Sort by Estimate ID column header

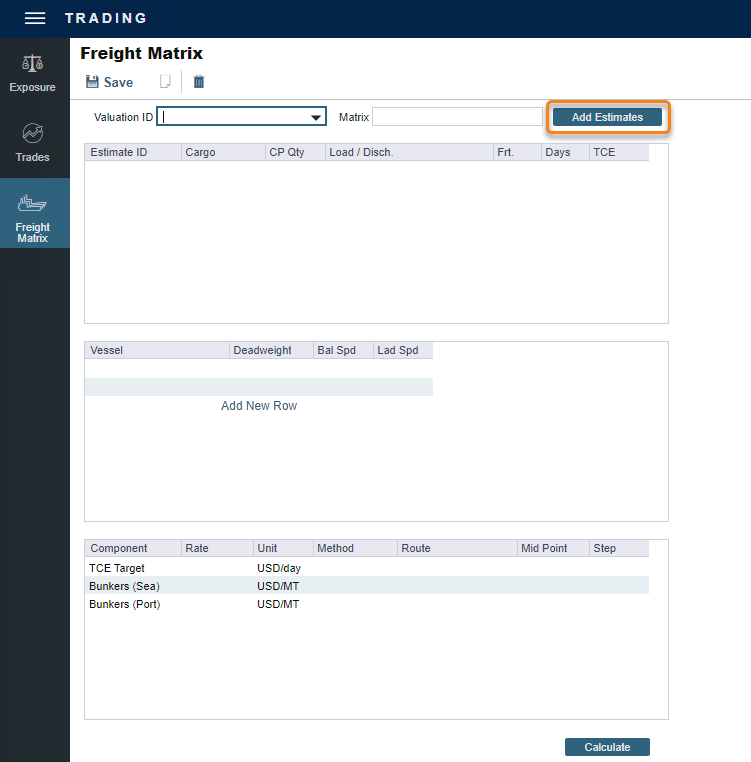coord(119,153)
